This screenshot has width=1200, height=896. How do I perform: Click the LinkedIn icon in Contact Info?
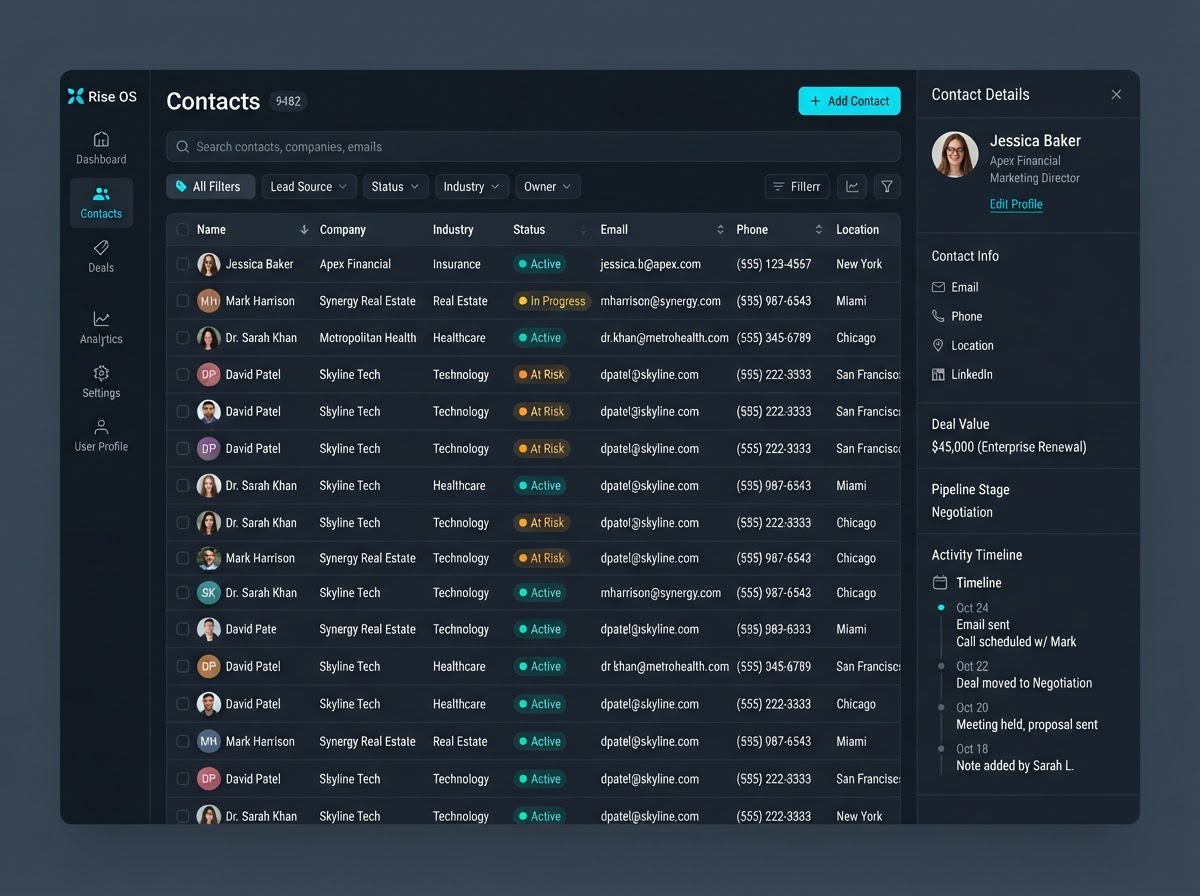tap(938, 374)
